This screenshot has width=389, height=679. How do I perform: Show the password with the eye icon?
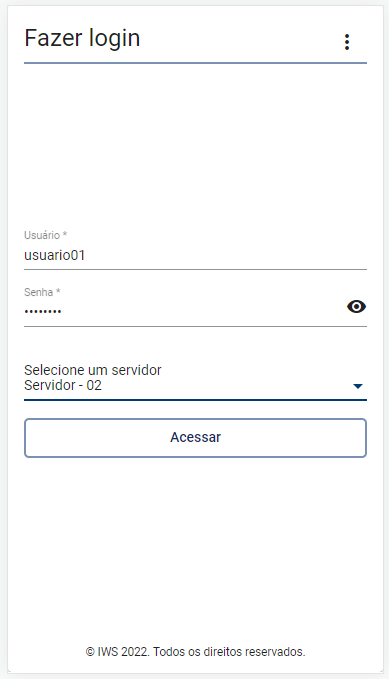tap(357, 307)
